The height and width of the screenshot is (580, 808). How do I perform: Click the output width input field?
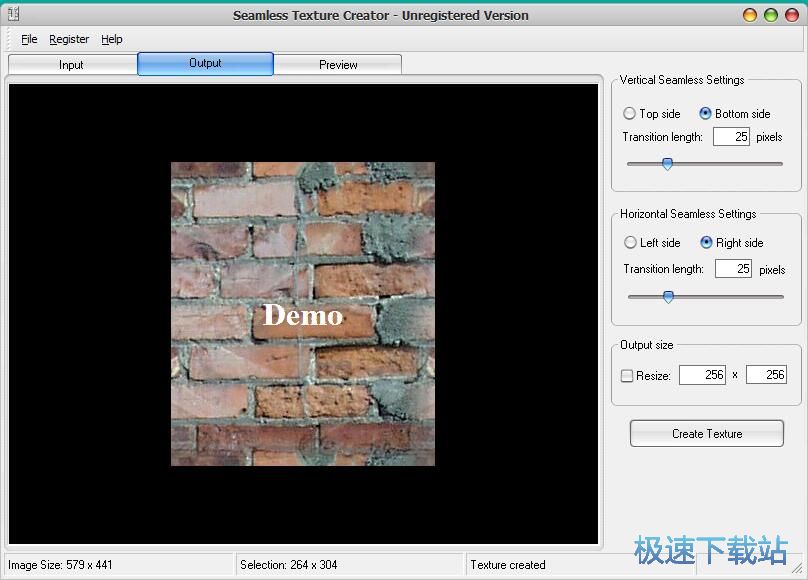tap(702, 375)
